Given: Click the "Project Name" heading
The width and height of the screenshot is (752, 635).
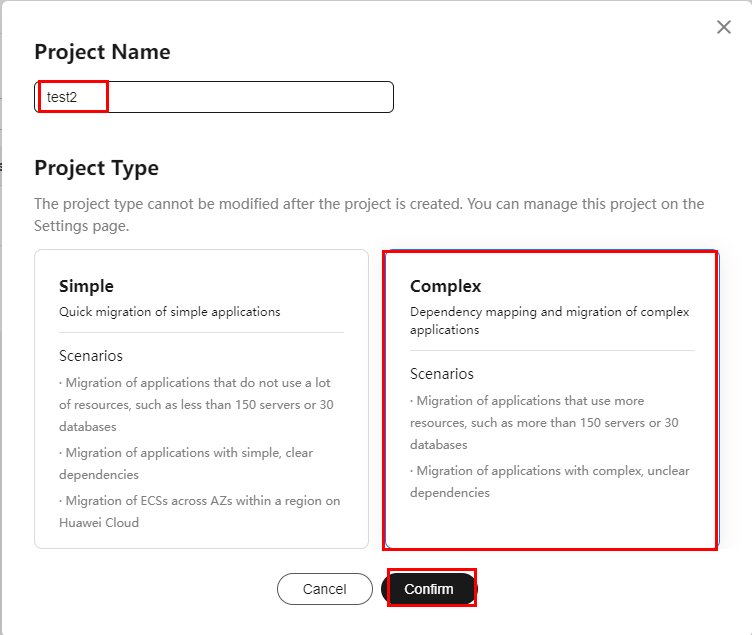Looking at the screenshot, I should [102, 52].
